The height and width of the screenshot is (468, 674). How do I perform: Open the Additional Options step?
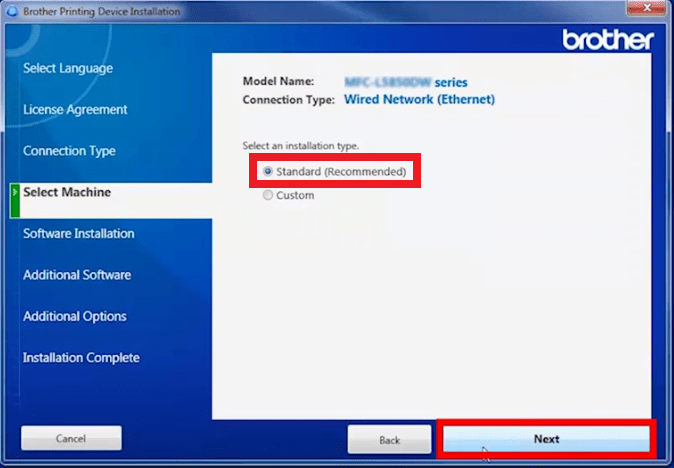(x=75, y=316)
